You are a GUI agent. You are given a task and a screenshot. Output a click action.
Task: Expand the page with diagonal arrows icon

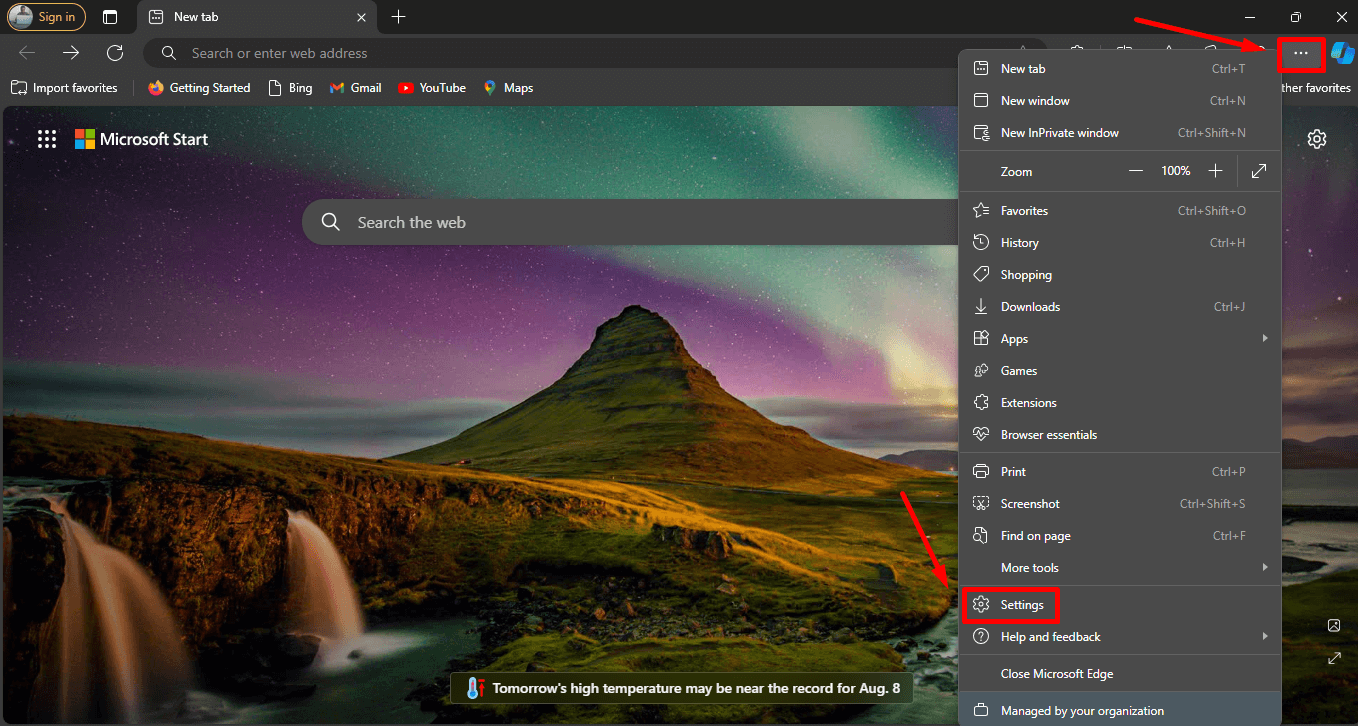pos(1334,659)
